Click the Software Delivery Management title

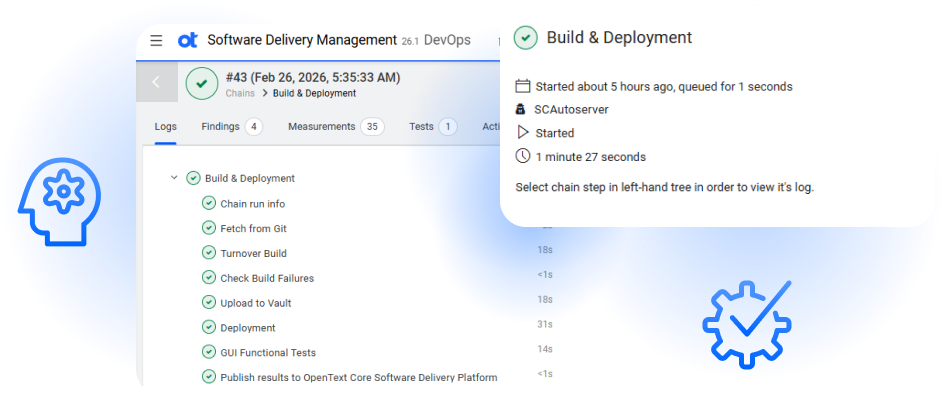pos(302,40)
